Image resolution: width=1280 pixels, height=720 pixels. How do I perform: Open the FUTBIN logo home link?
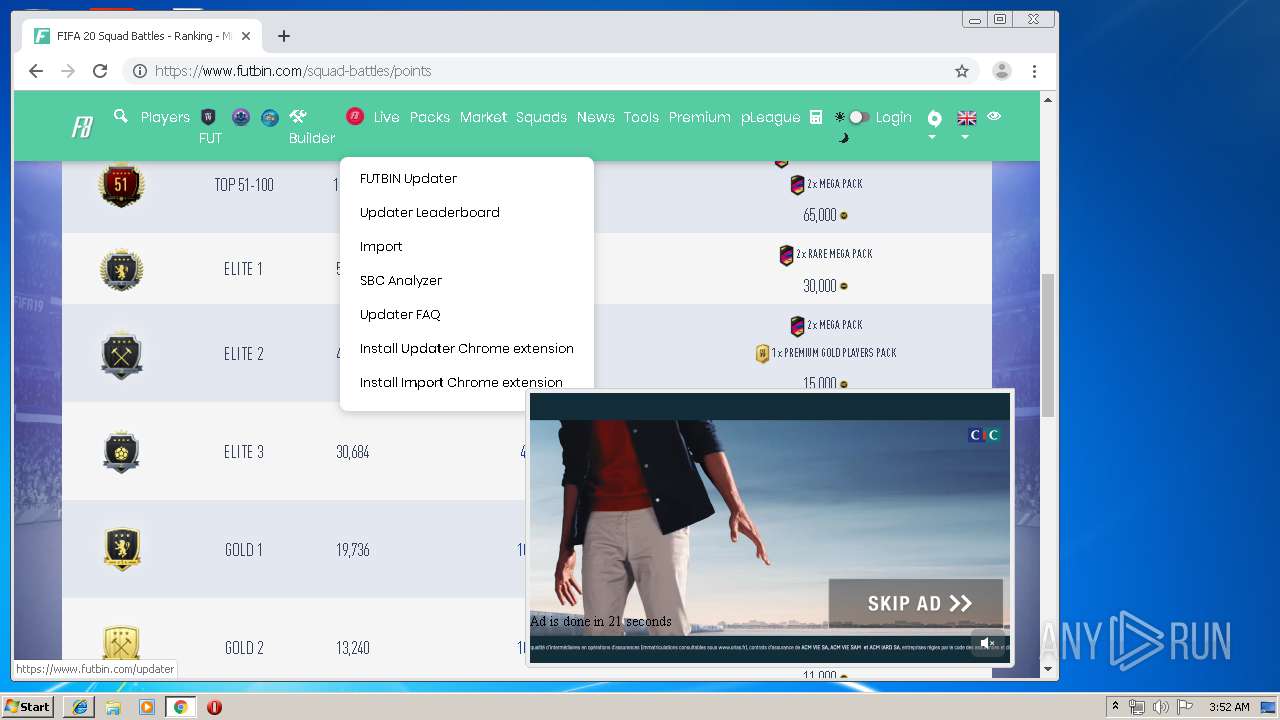(82, 127)
